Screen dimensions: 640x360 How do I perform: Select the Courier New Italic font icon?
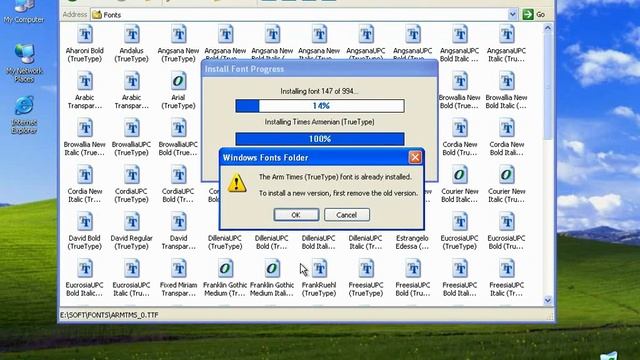[x=507, y=175]
